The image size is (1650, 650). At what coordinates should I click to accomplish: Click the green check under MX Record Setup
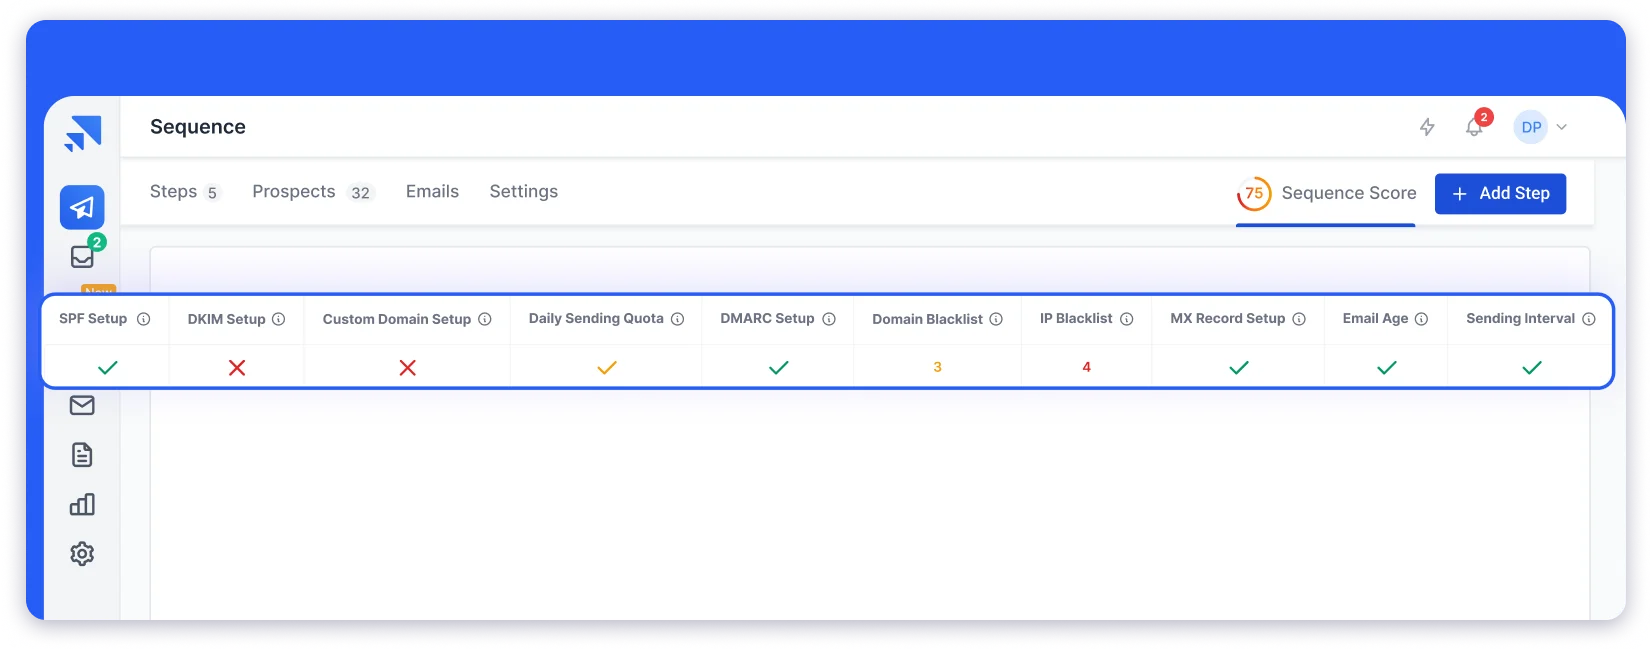pyautogui.click(x=1239, y=368)
